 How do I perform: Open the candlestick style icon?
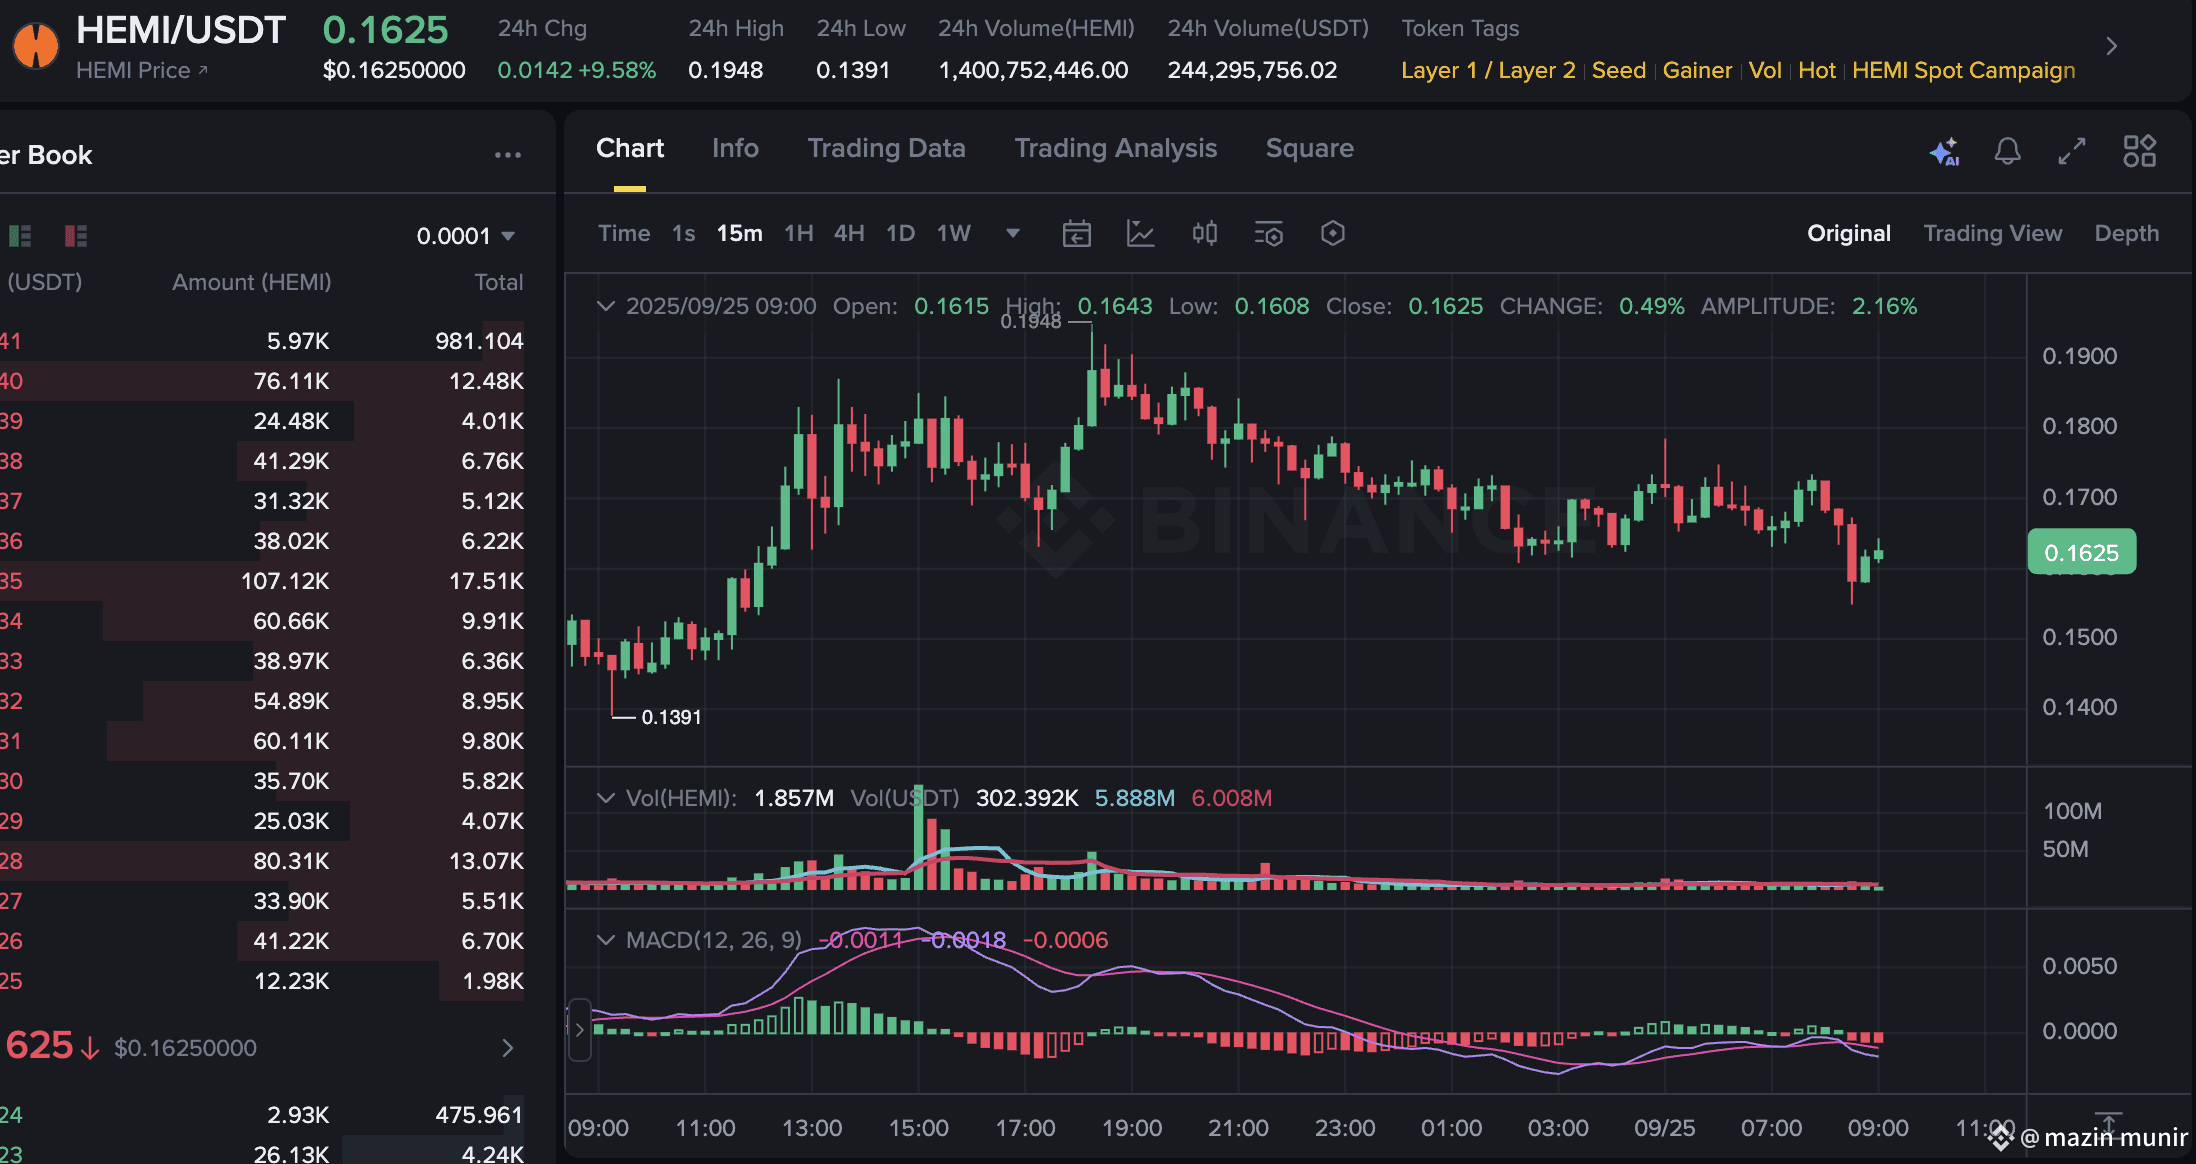click(1205, 234)
